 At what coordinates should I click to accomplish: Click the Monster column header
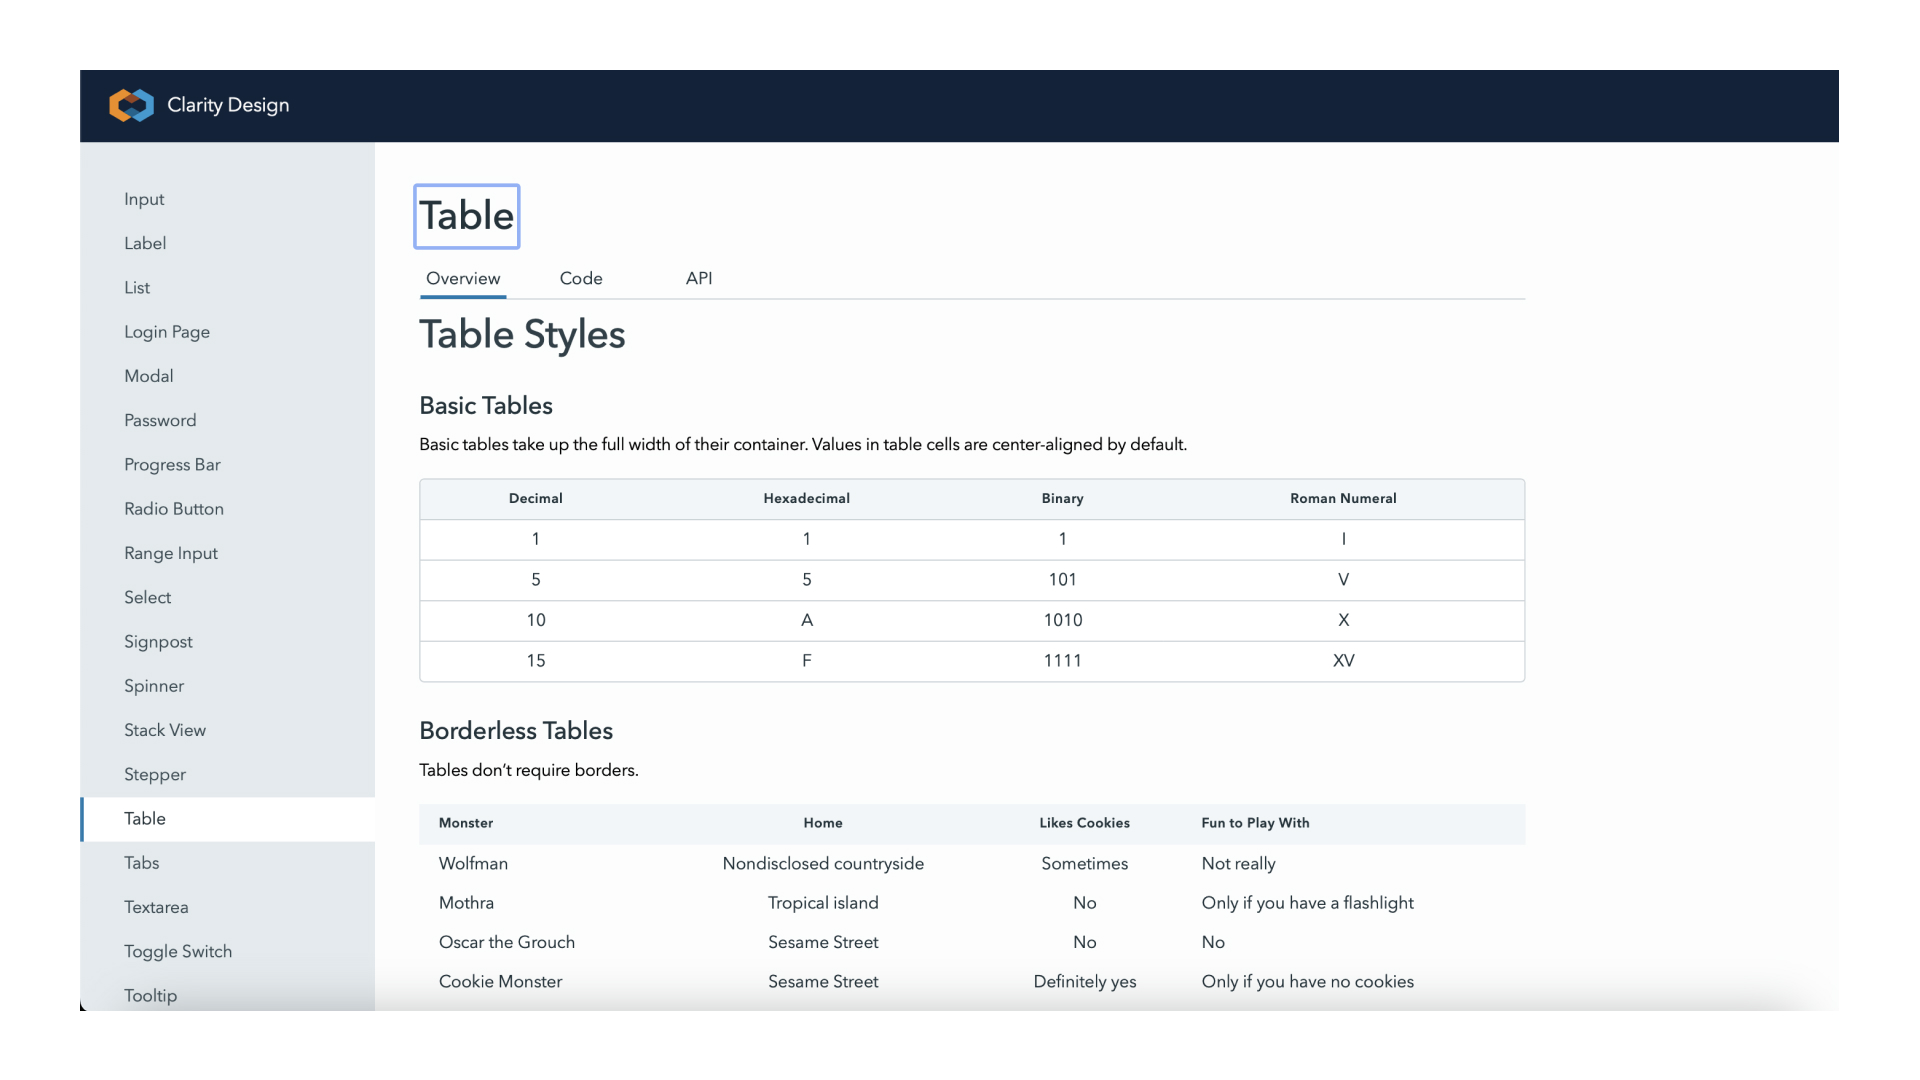pyautogui.click(x=466, y=823)
